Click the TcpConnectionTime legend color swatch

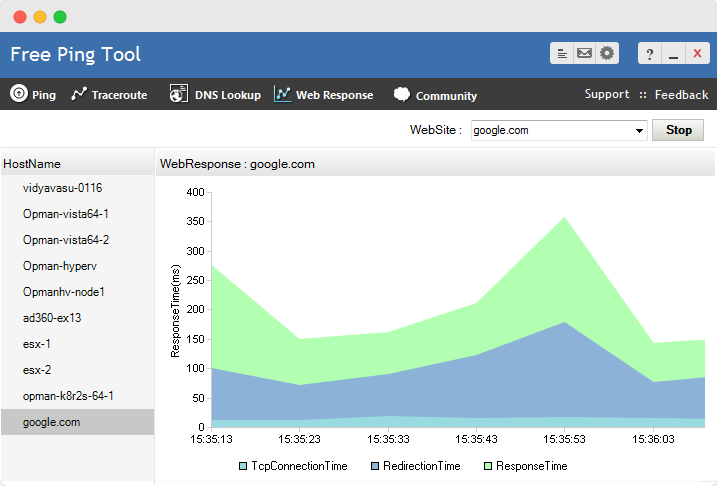(243, 466)
